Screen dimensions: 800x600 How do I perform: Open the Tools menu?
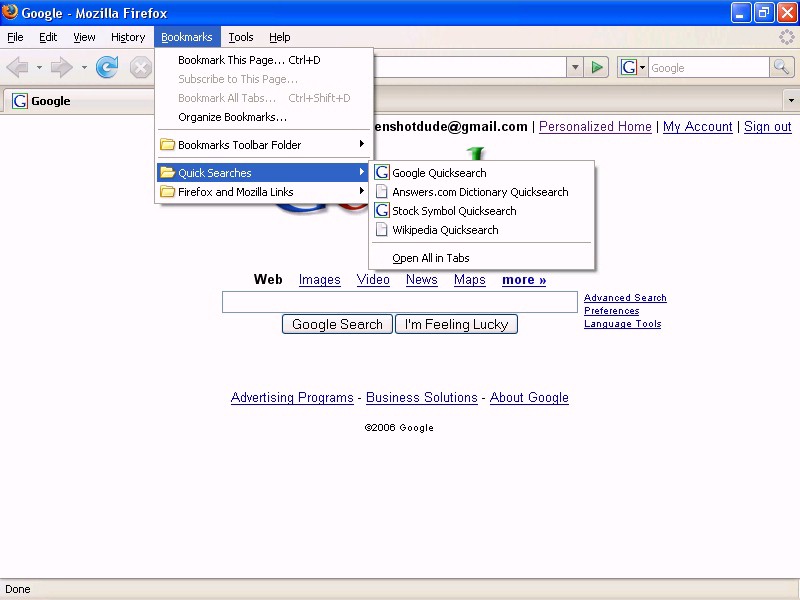pos(241,37)
